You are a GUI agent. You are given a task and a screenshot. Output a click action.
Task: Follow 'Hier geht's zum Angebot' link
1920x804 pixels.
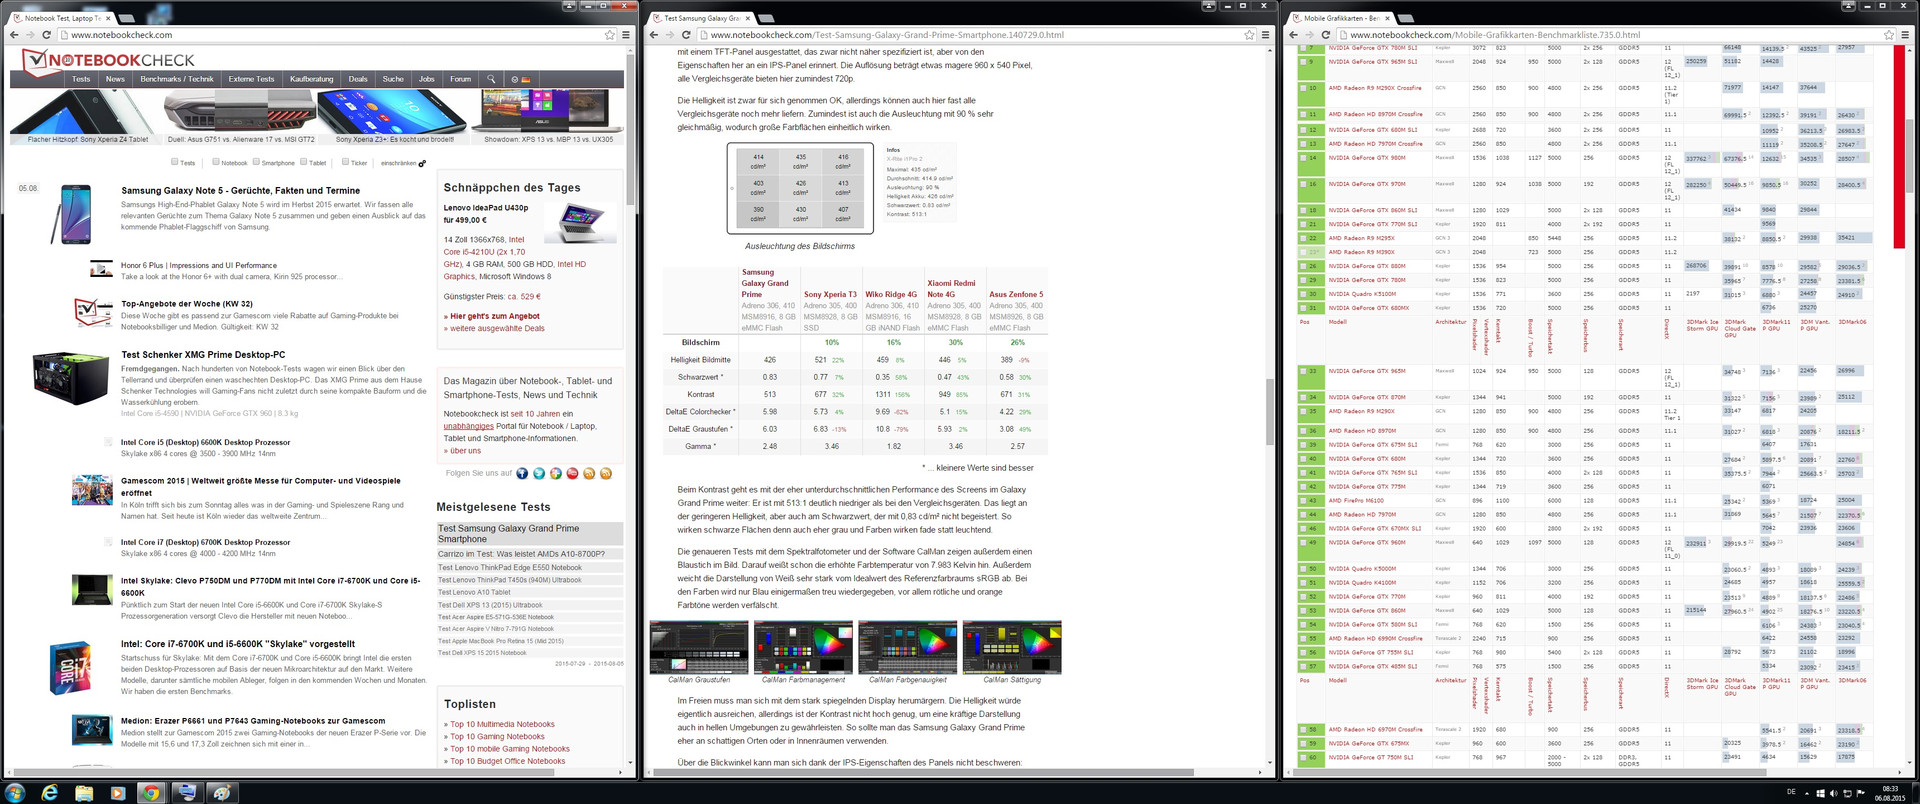click(495, 316)
